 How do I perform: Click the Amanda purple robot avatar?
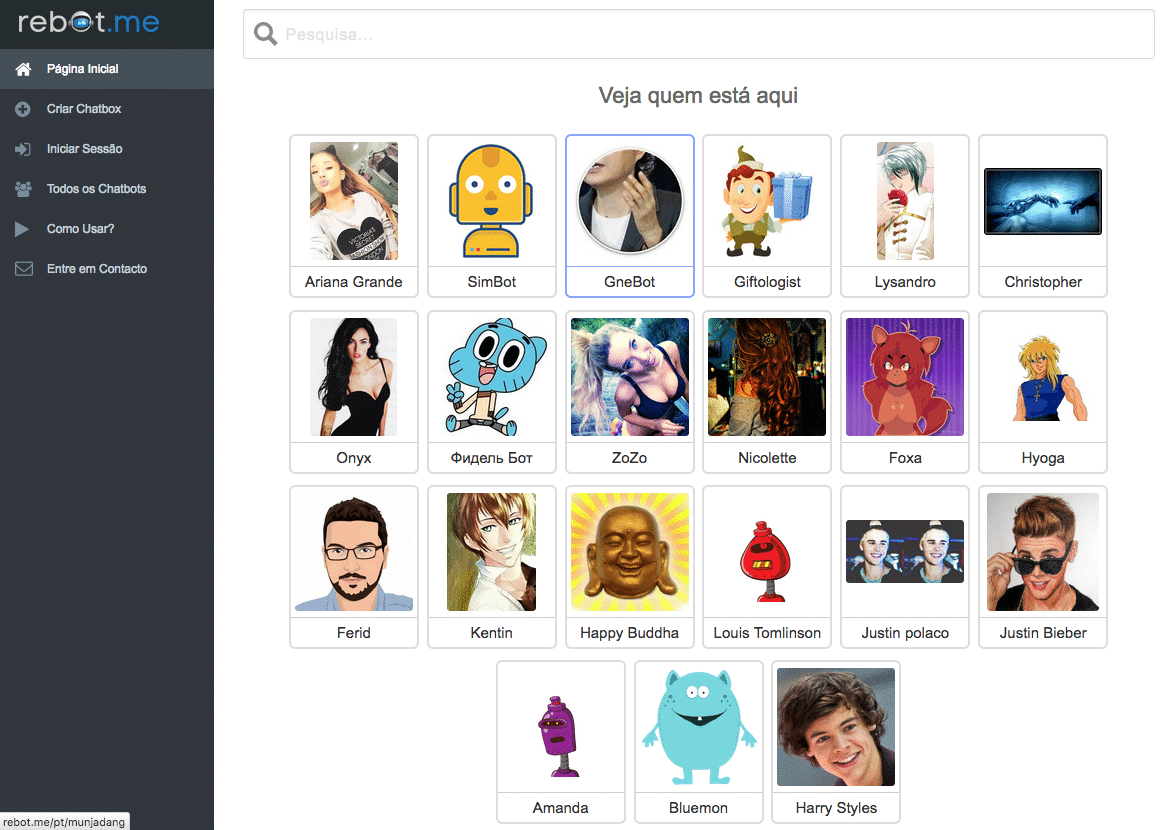[x=559, y=736]
